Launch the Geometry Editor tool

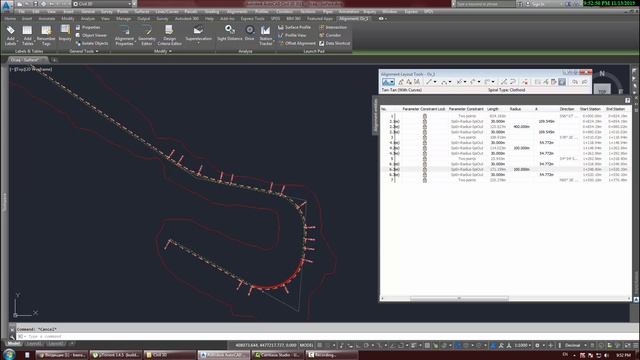click(147, 35)
